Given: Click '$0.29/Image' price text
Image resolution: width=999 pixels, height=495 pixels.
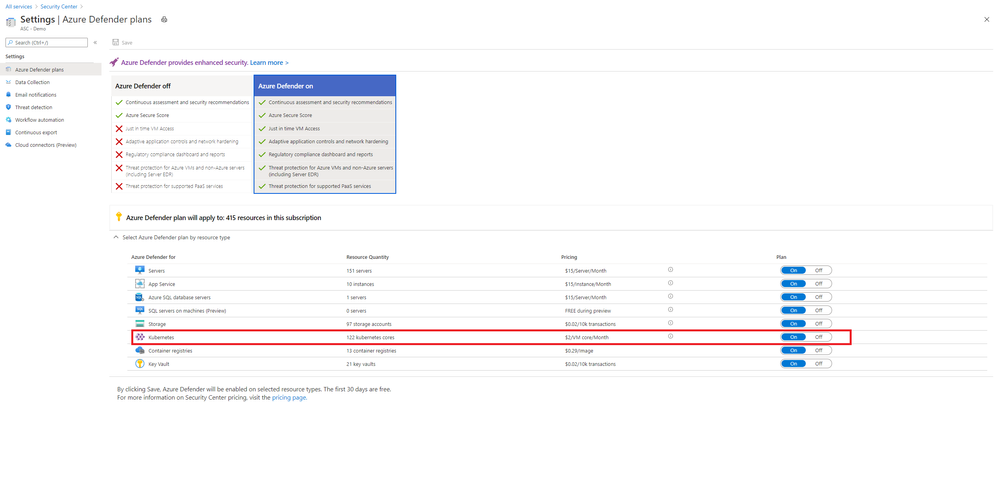Looking at the screenshot, I should (579, 351).
